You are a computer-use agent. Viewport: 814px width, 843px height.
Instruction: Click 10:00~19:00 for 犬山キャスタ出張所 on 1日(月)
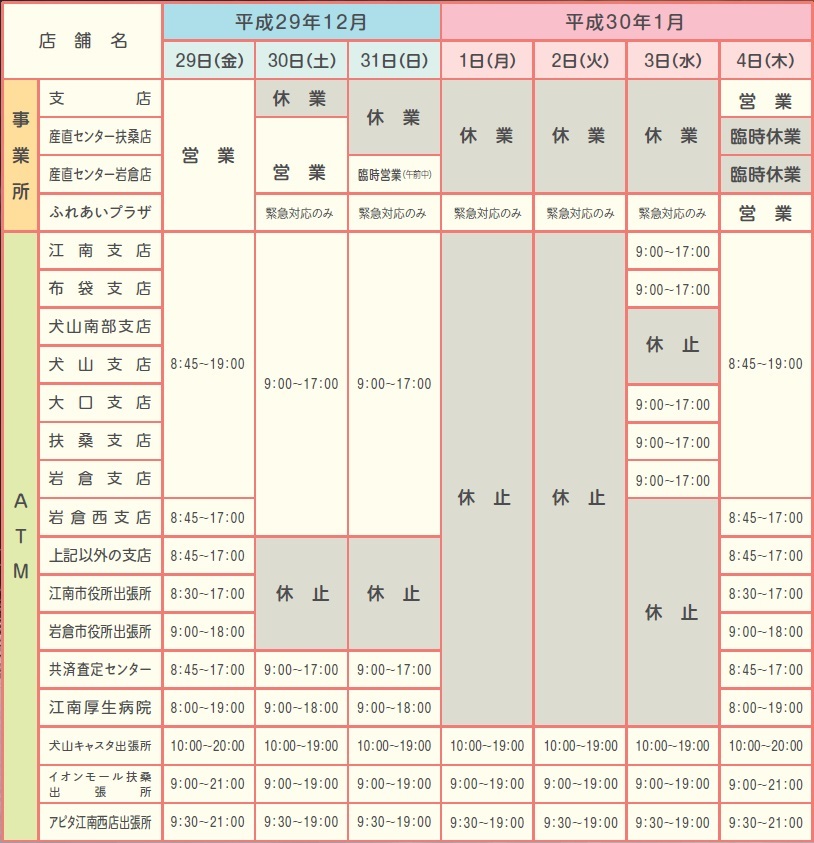487,746
